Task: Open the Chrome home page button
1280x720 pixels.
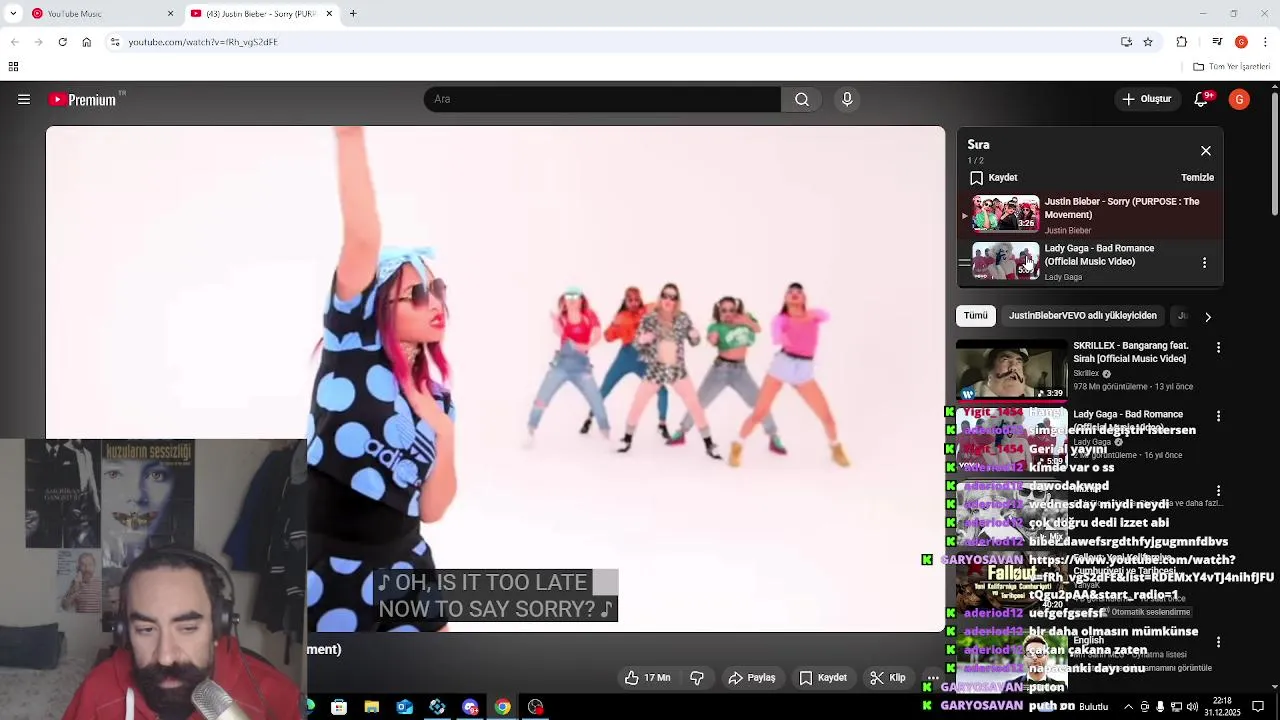Action: (86, 42)
